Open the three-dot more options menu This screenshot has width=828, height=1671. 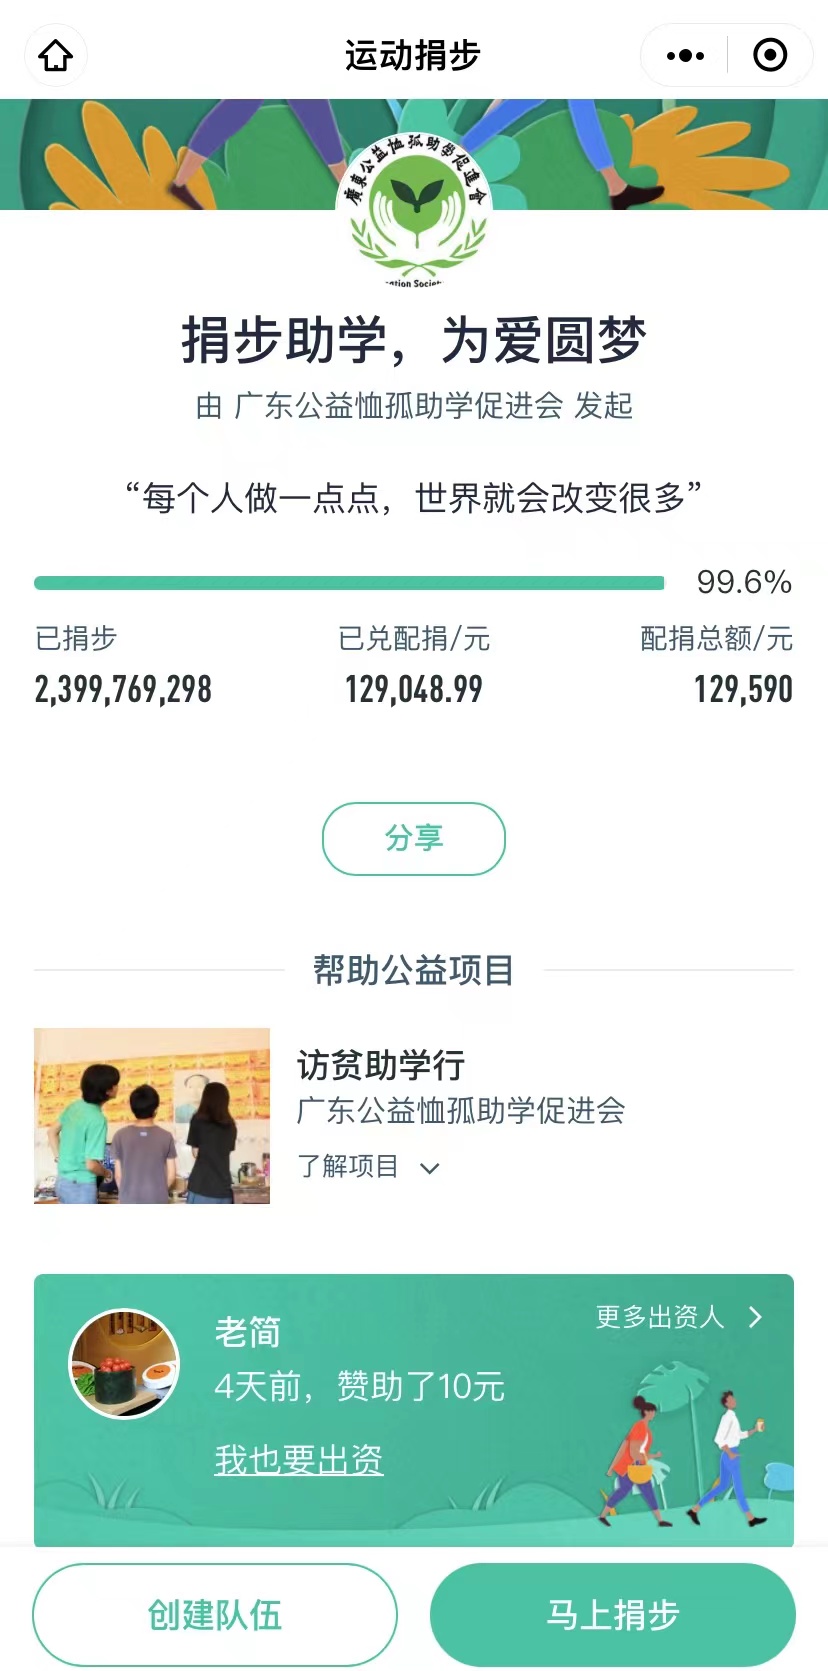pos(685,56)
